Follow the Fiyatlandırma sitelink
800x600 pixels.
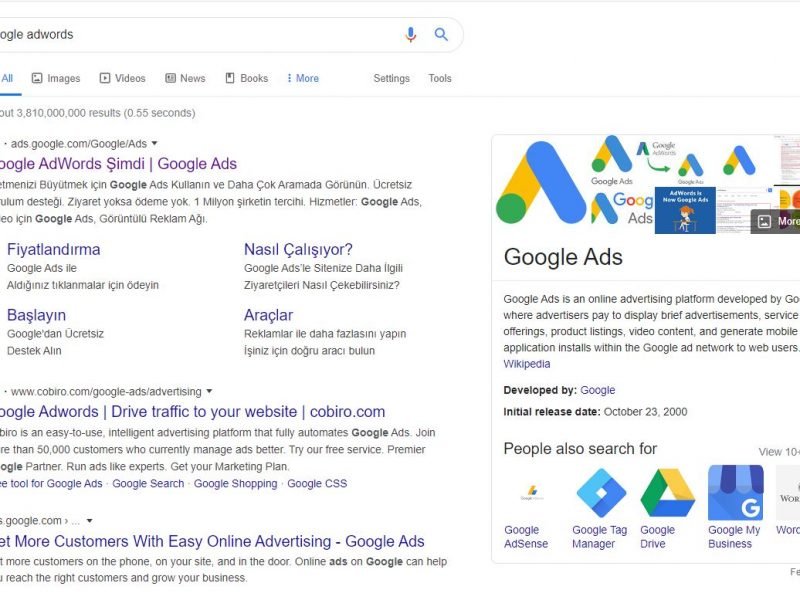[x=54, y=249]
